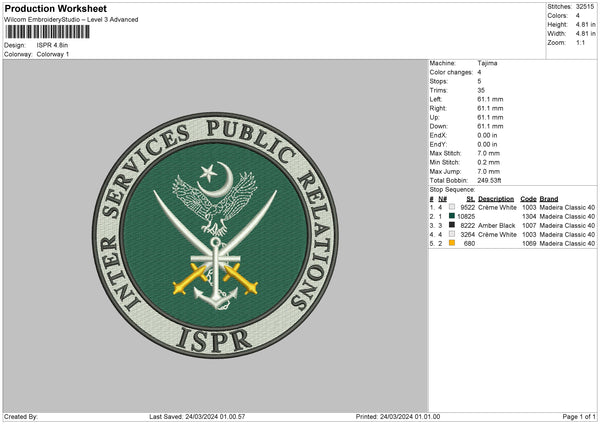This screenshot has width=600, height=424.
Task: Select the Amber Black swatch in stop 3
Action: 452,225
